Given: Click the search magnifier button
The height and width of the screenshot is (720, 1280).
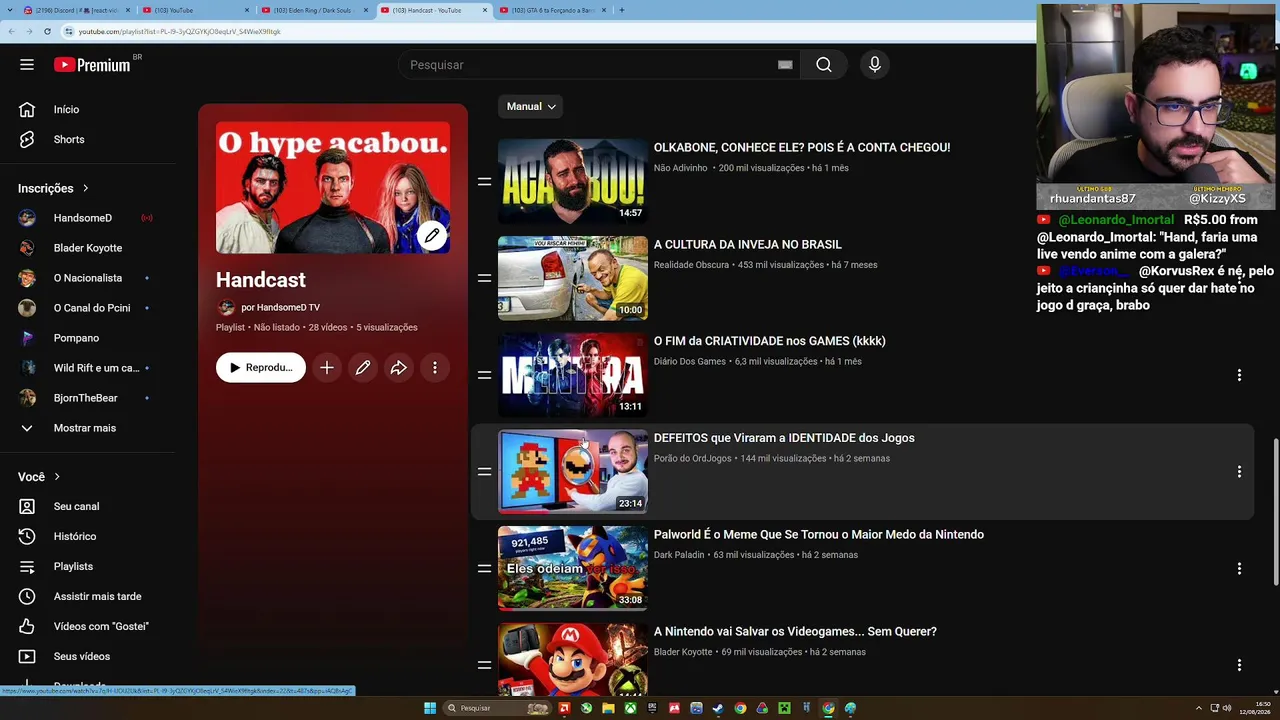Looking at the screenshot, I should [823, 65].
